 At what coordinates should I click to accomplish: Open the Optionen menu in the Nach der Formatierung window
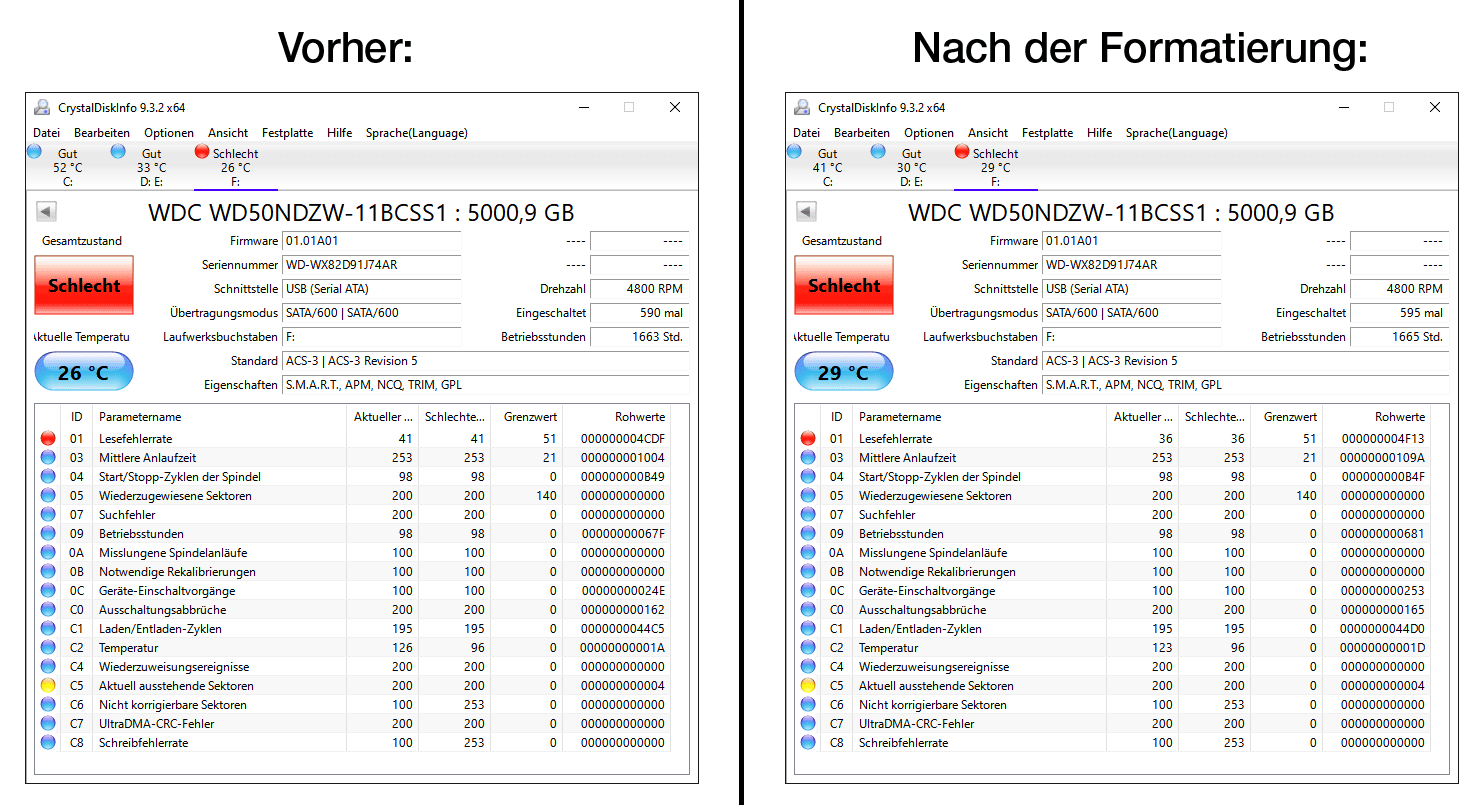929,132
